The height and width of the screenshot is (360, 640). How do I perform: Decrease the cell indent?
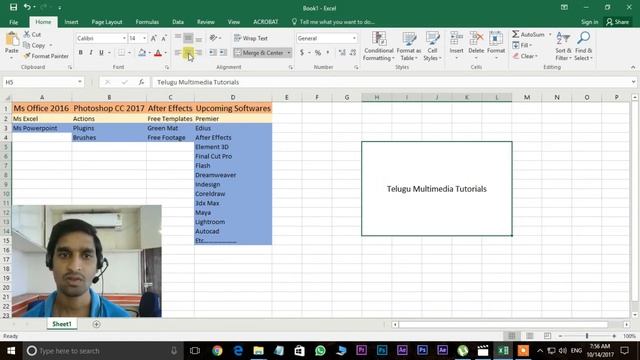click(213, 53)
